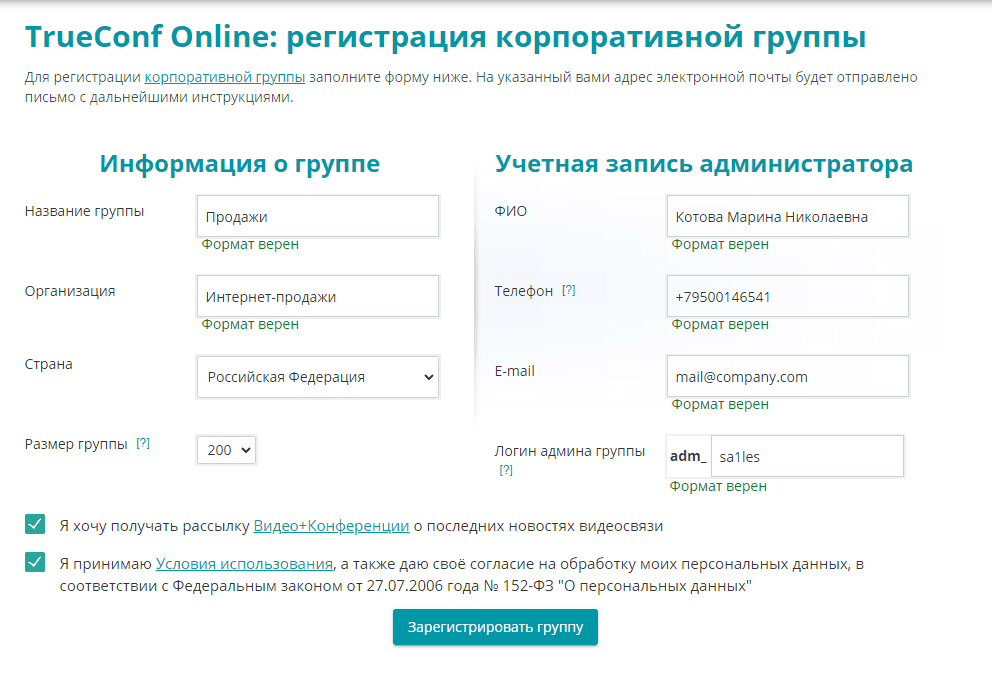Click the TrueConf Online page title
The height and width of the screenshot is (700, 992).
tap(445, 37)
